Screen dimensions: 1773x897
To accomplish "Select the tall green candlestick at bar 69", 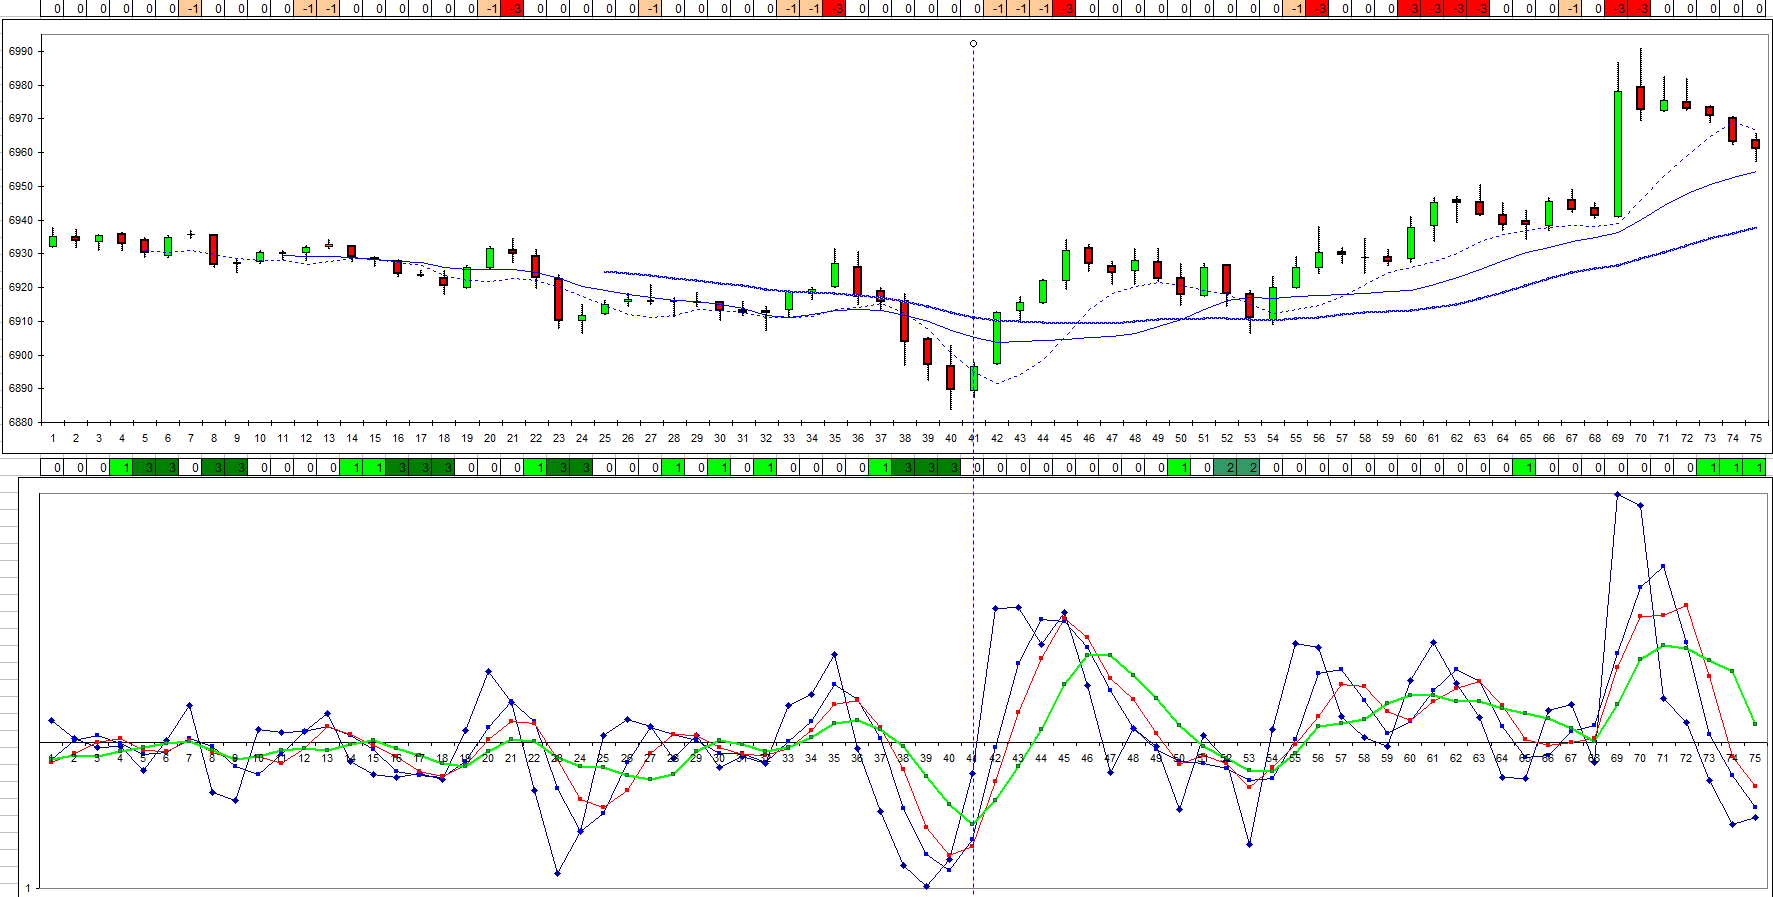I will (x=1618, y=153).
